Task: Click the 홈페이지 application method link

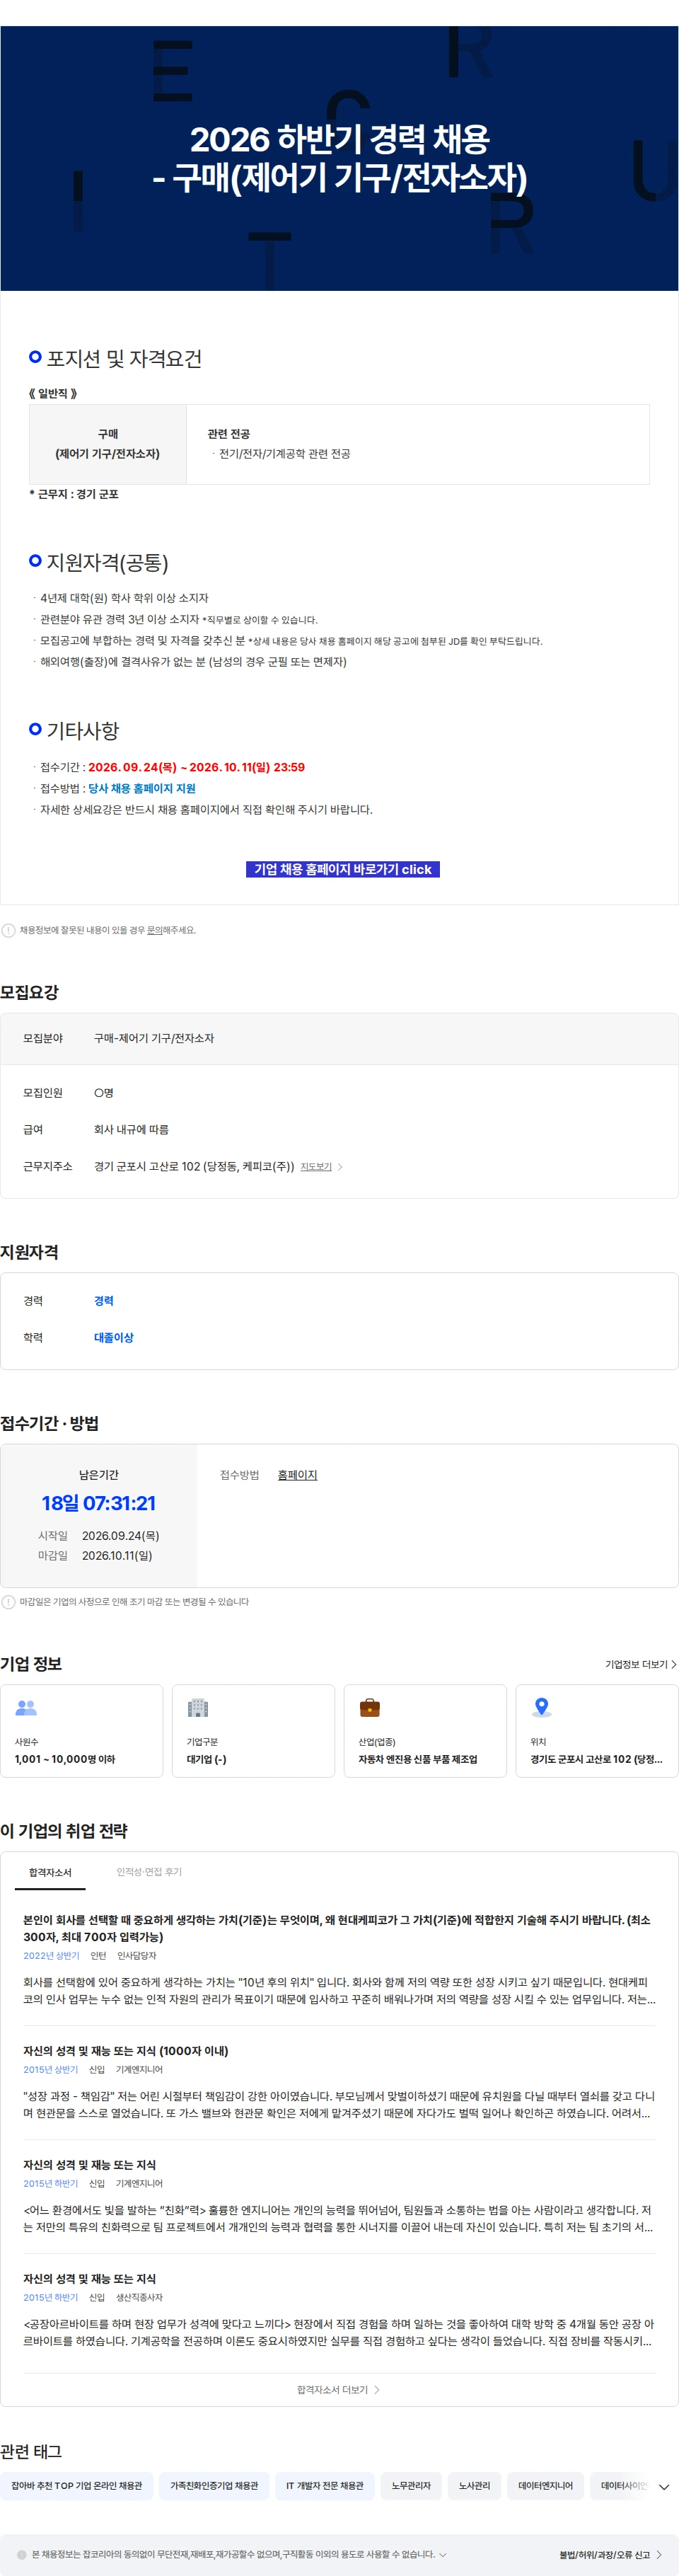Action: [x=297, y=1475]
